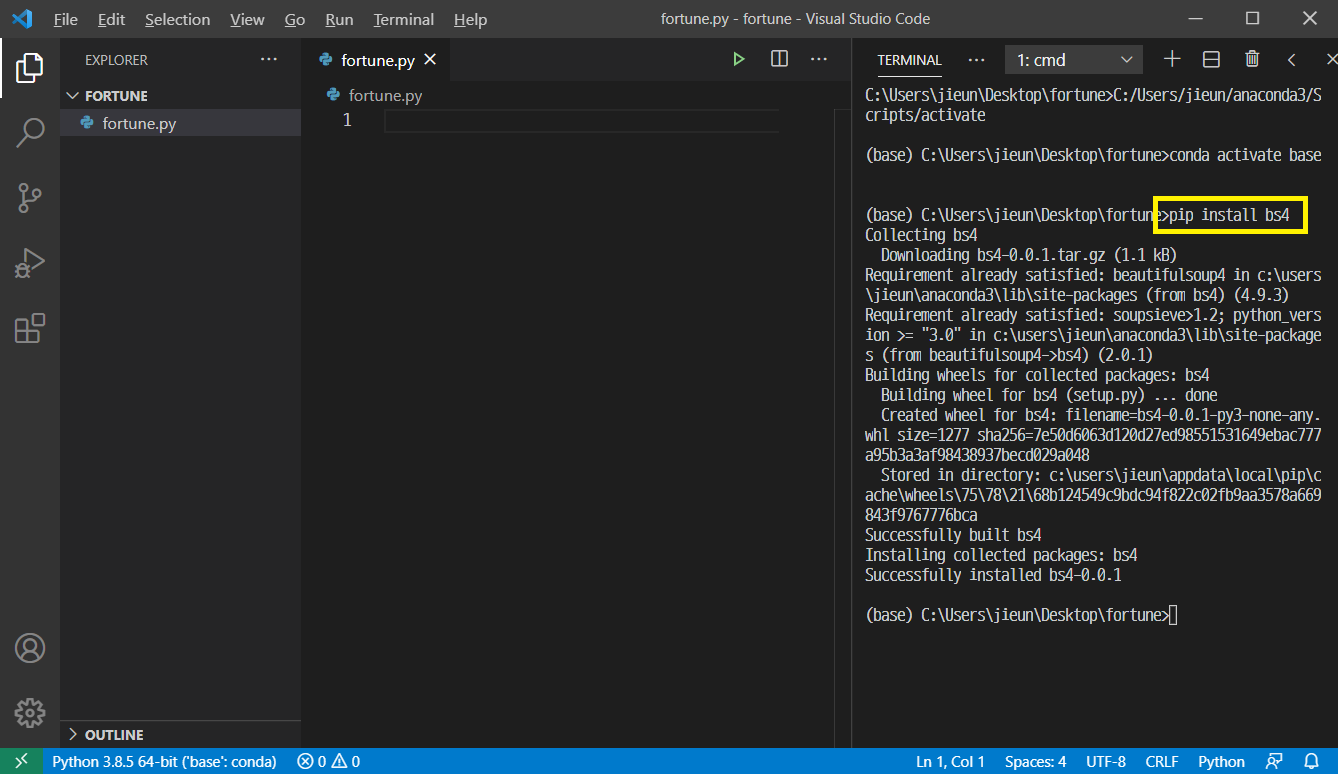Select the fortune.py editor tab
Image resolution: width=1338 pixels, height=774 pixels.
click(378, 60)
